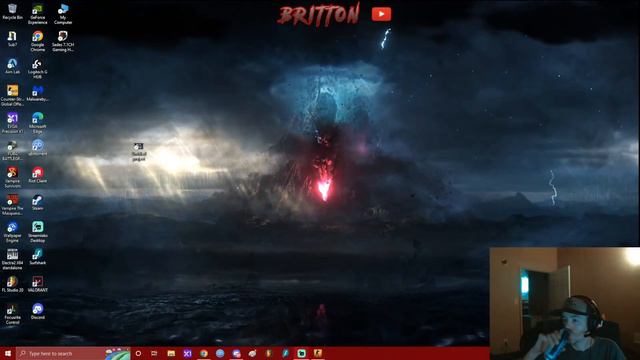Open Dexed standalone synth shortcut with keyboard icon

[12, 260]
